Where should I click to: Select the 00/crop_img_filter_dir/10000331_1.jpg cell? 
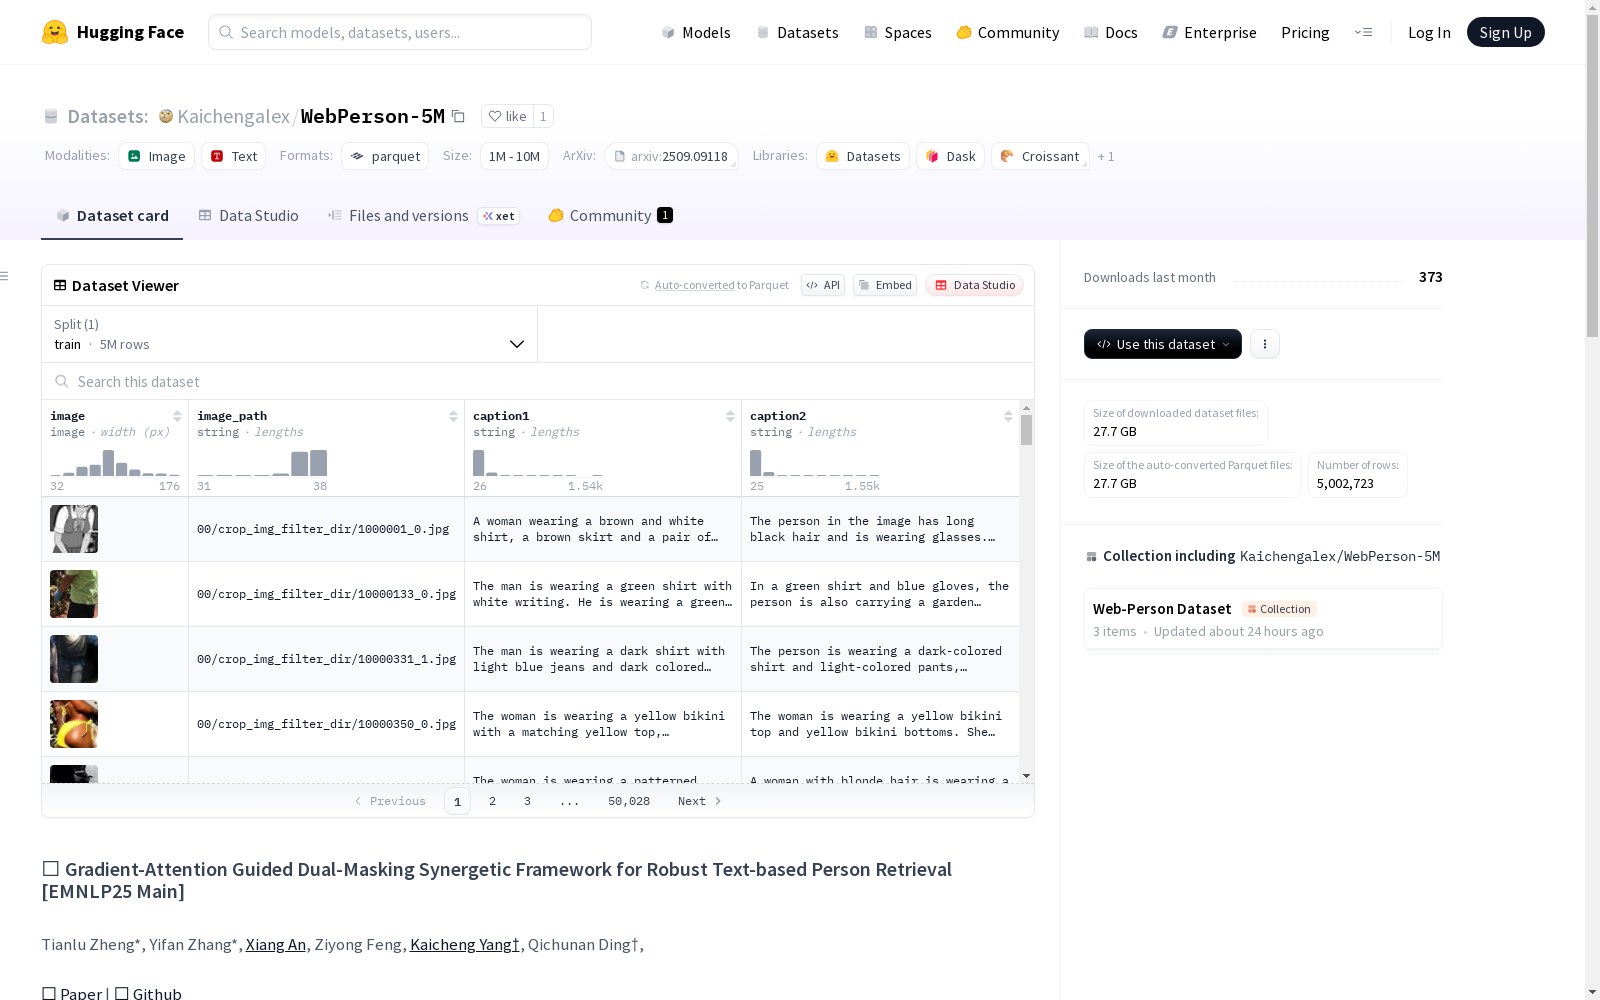[x=326, y=659]
